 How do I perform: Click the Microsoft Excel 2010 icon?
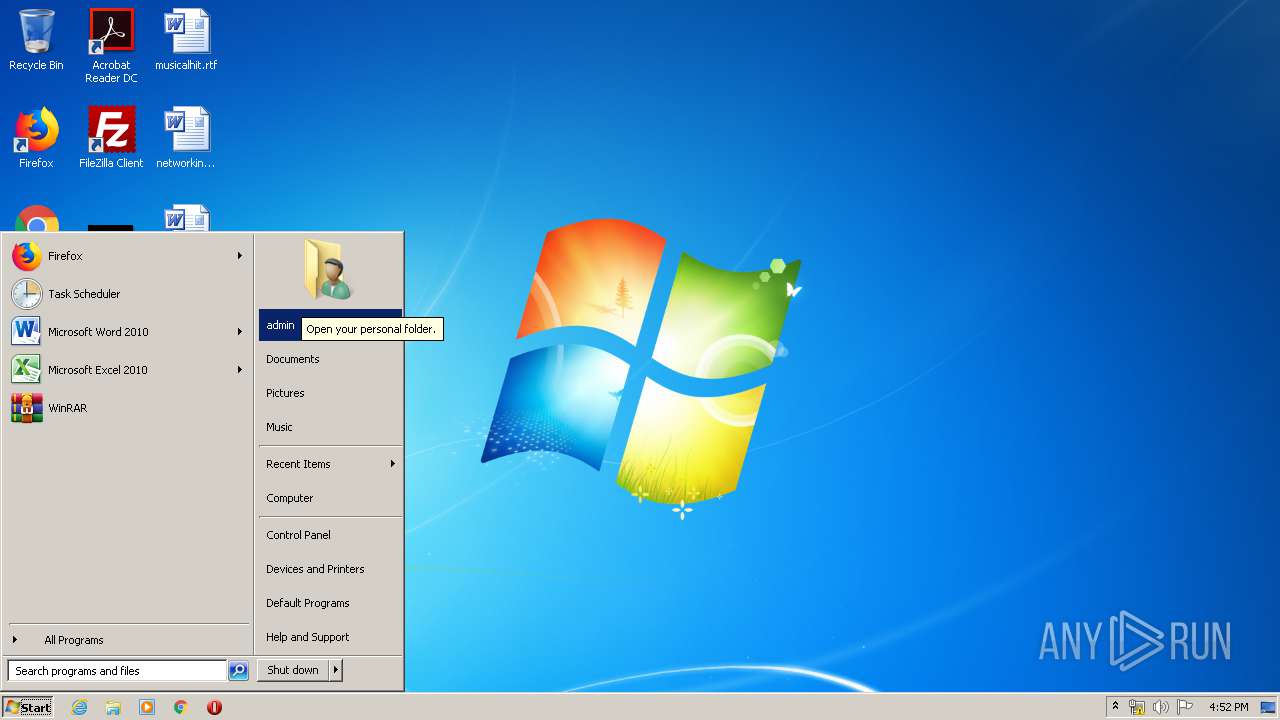[27, 370]
